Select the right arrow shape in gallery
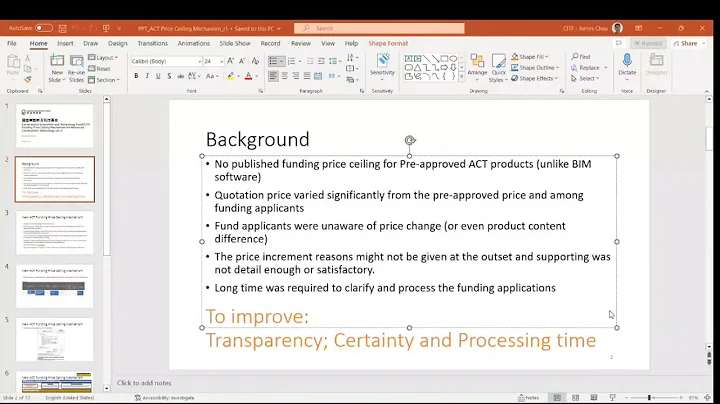Image resolution: width=720 pixels, height=404 pixels. [x=444, y=67]
